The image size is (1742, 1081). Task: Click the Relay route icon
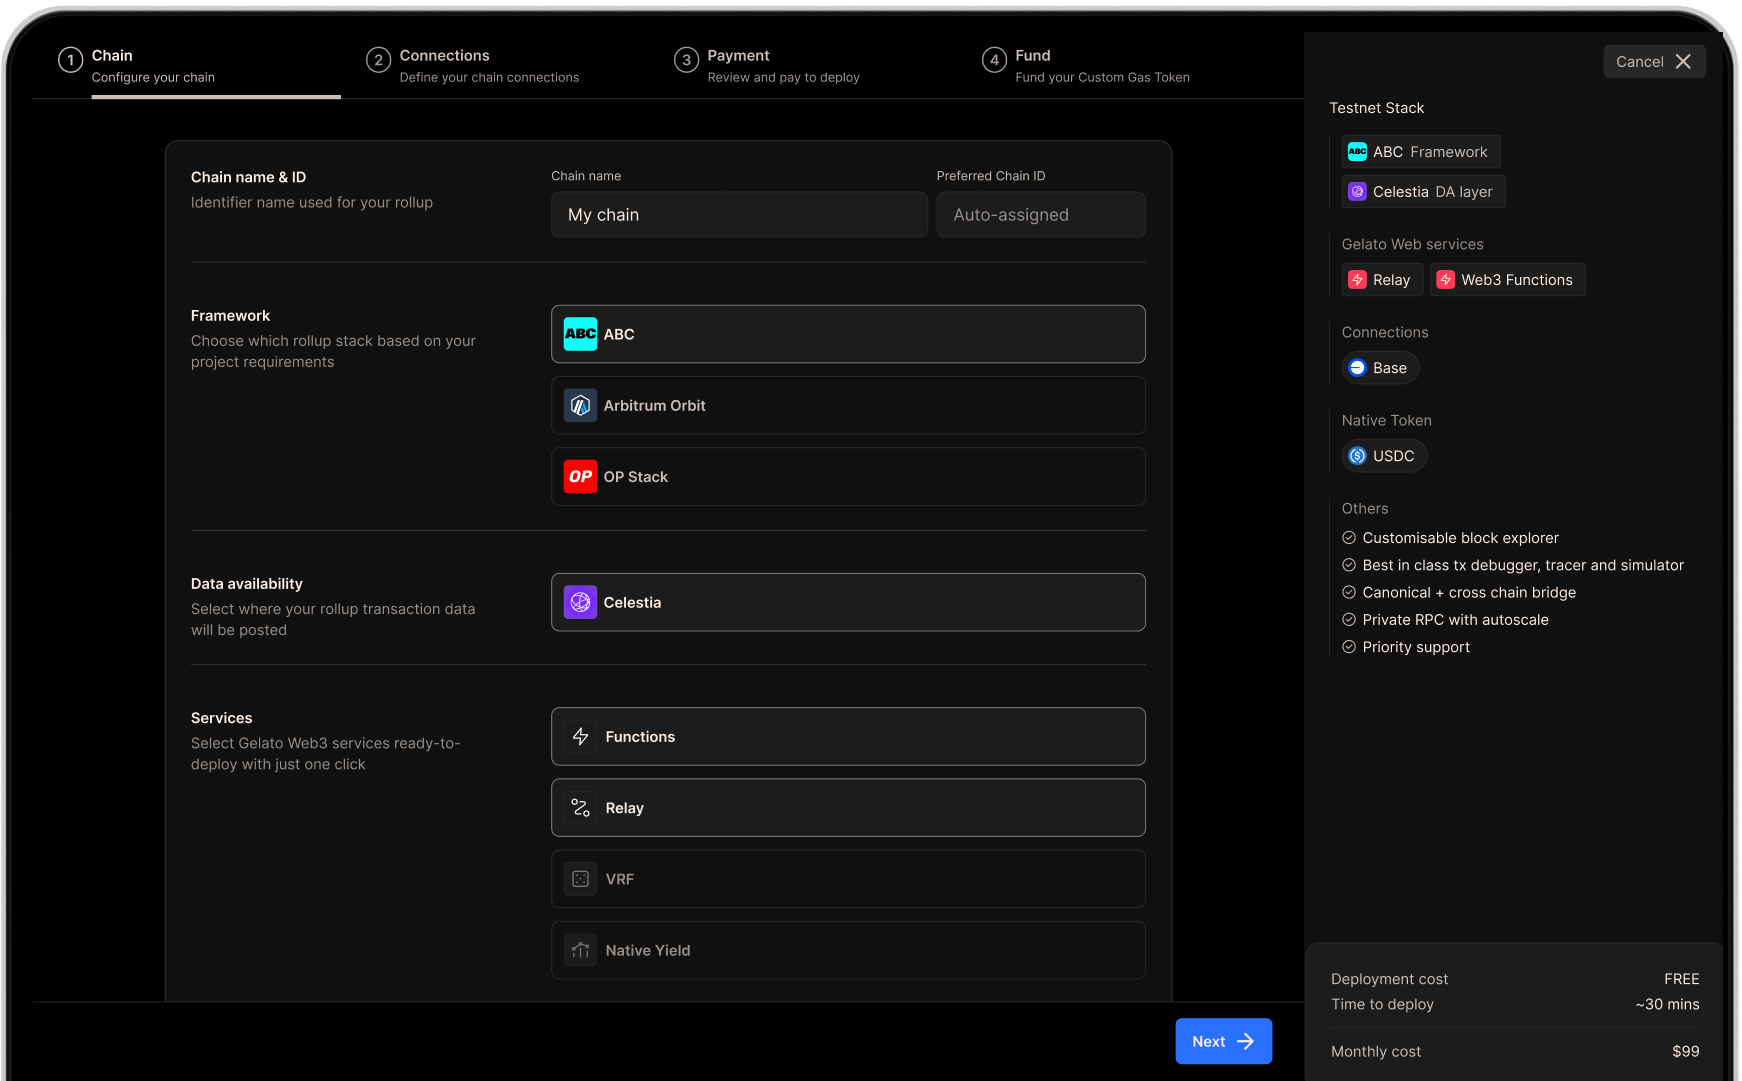580,808
